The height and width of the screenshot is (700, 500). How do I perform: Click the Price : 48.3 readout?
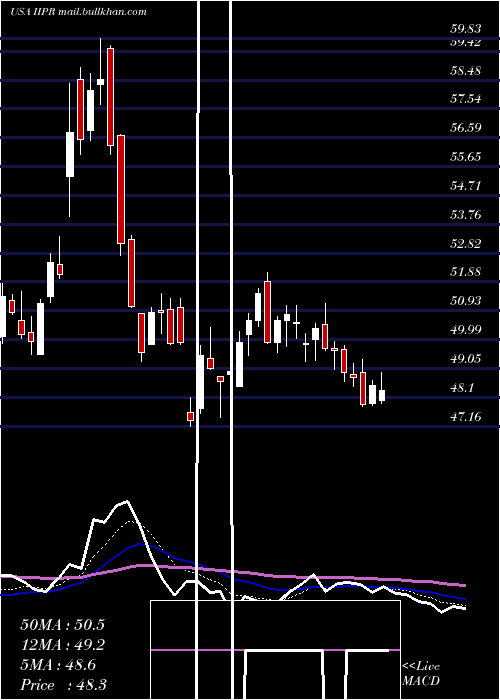click(x=63, y=685)
